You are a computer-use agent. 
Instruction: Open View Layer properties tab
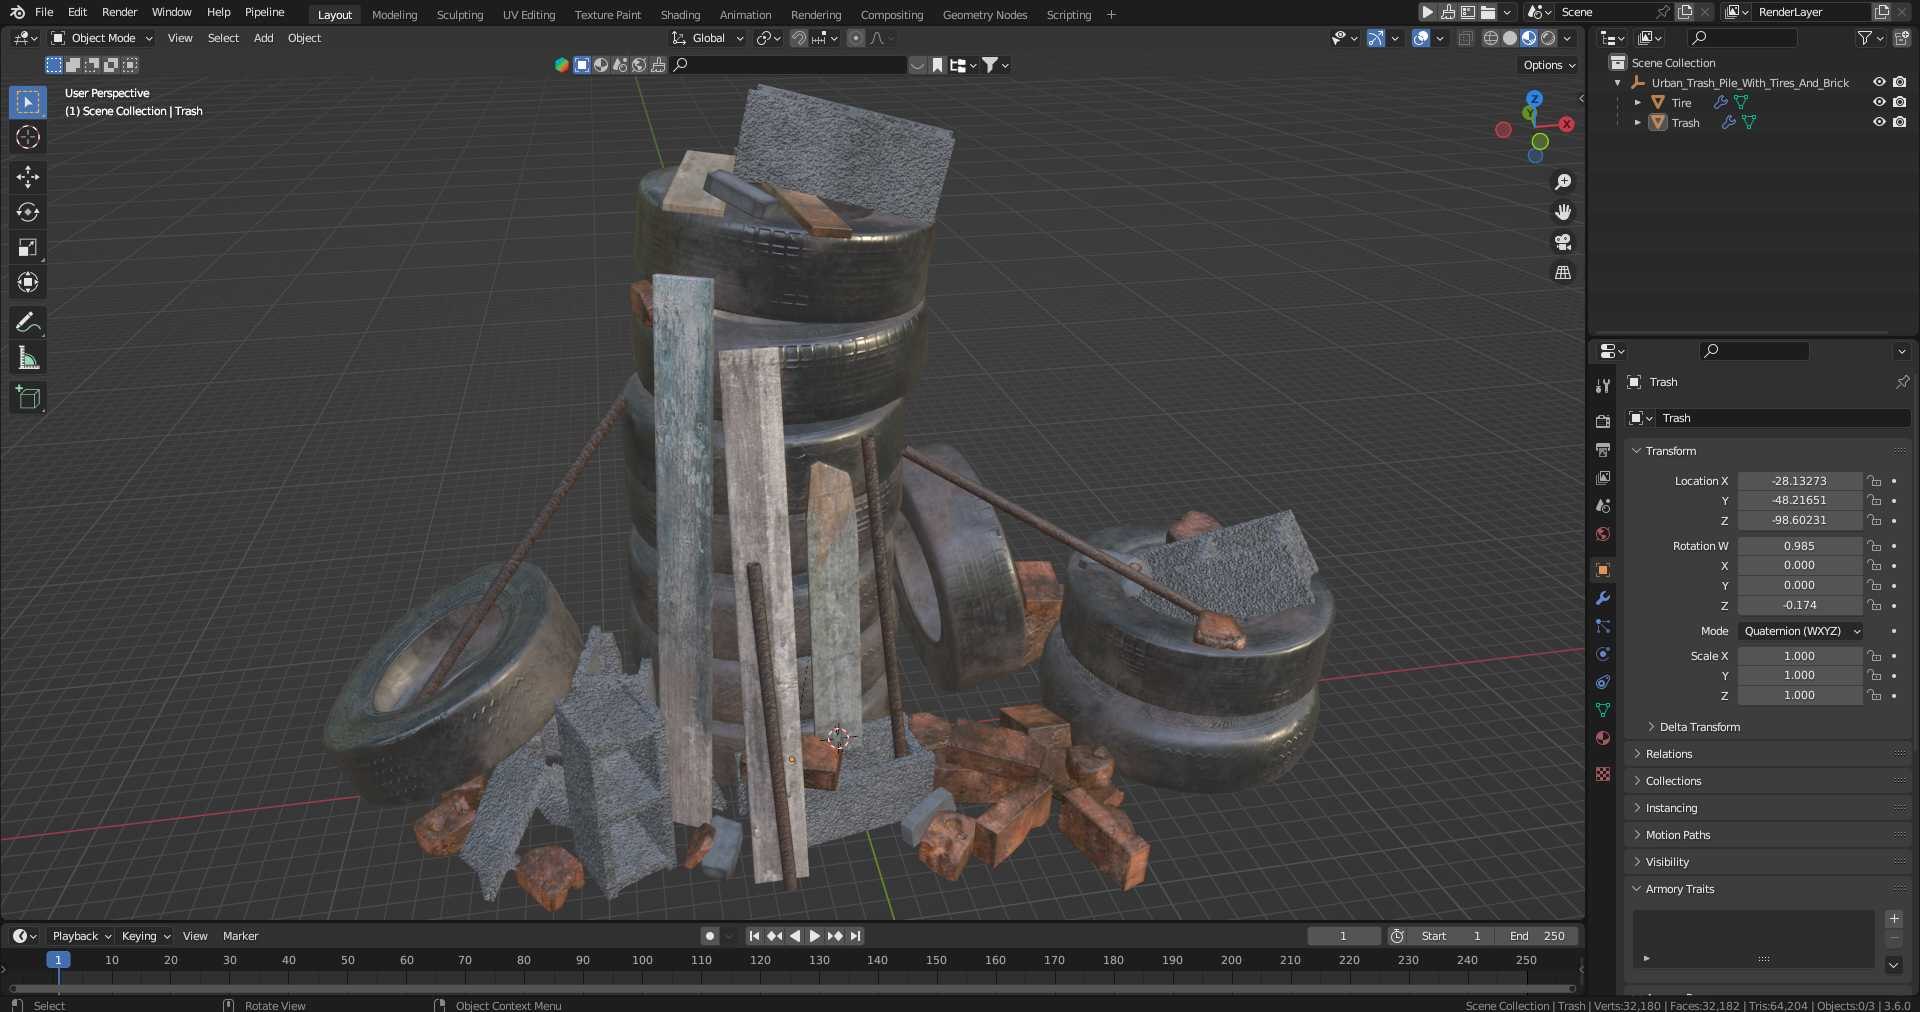point(1603,478)
